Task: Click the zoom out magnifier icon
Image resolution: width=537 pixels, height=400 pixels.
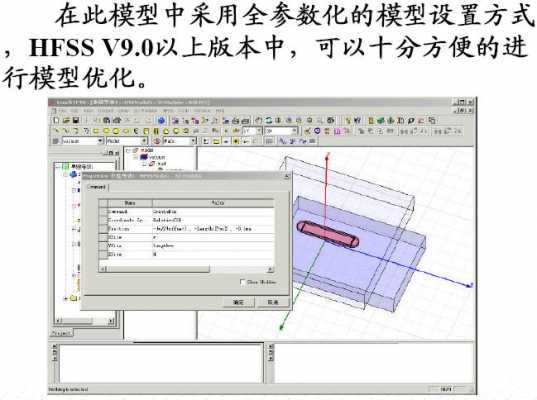Action: click(299, 120)
